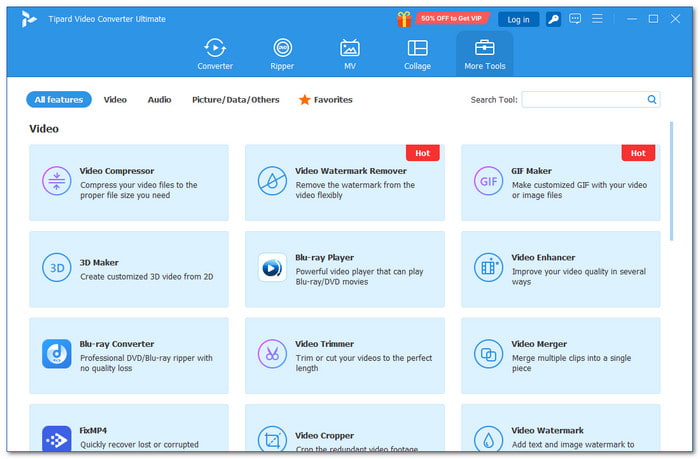700x459 pixels.
Task: Click the Favorites star icon
Action: [304, 100]
